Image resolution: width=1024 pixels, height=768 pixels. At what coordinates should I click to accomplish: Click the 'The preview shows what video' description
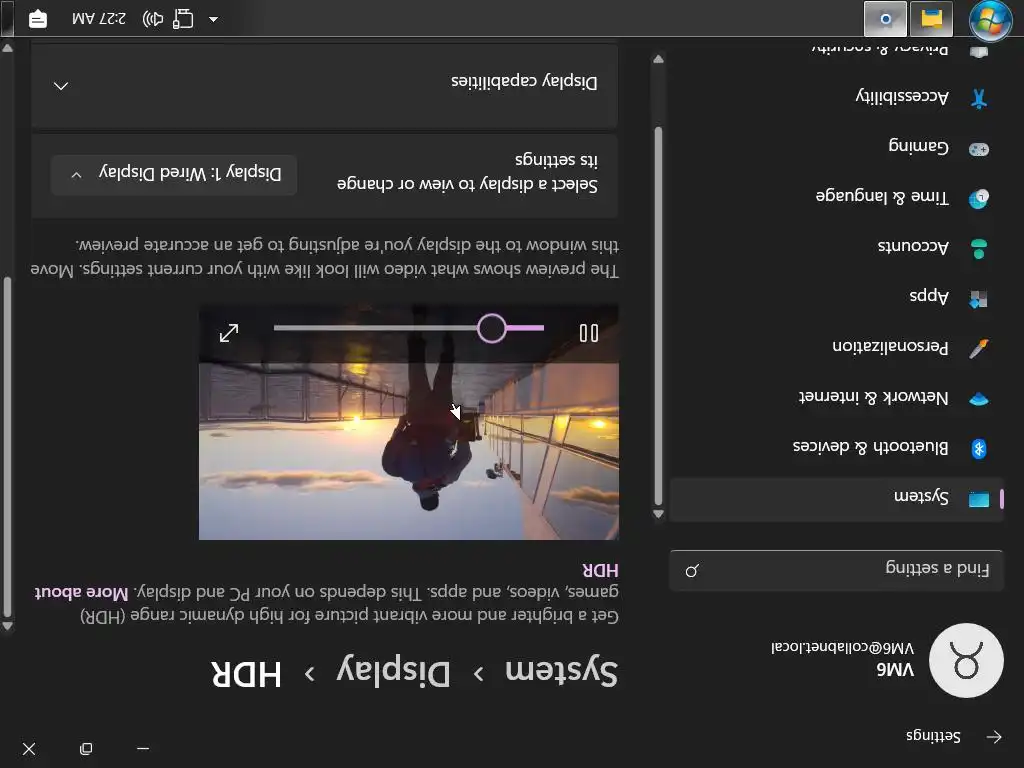click(325, 258)
